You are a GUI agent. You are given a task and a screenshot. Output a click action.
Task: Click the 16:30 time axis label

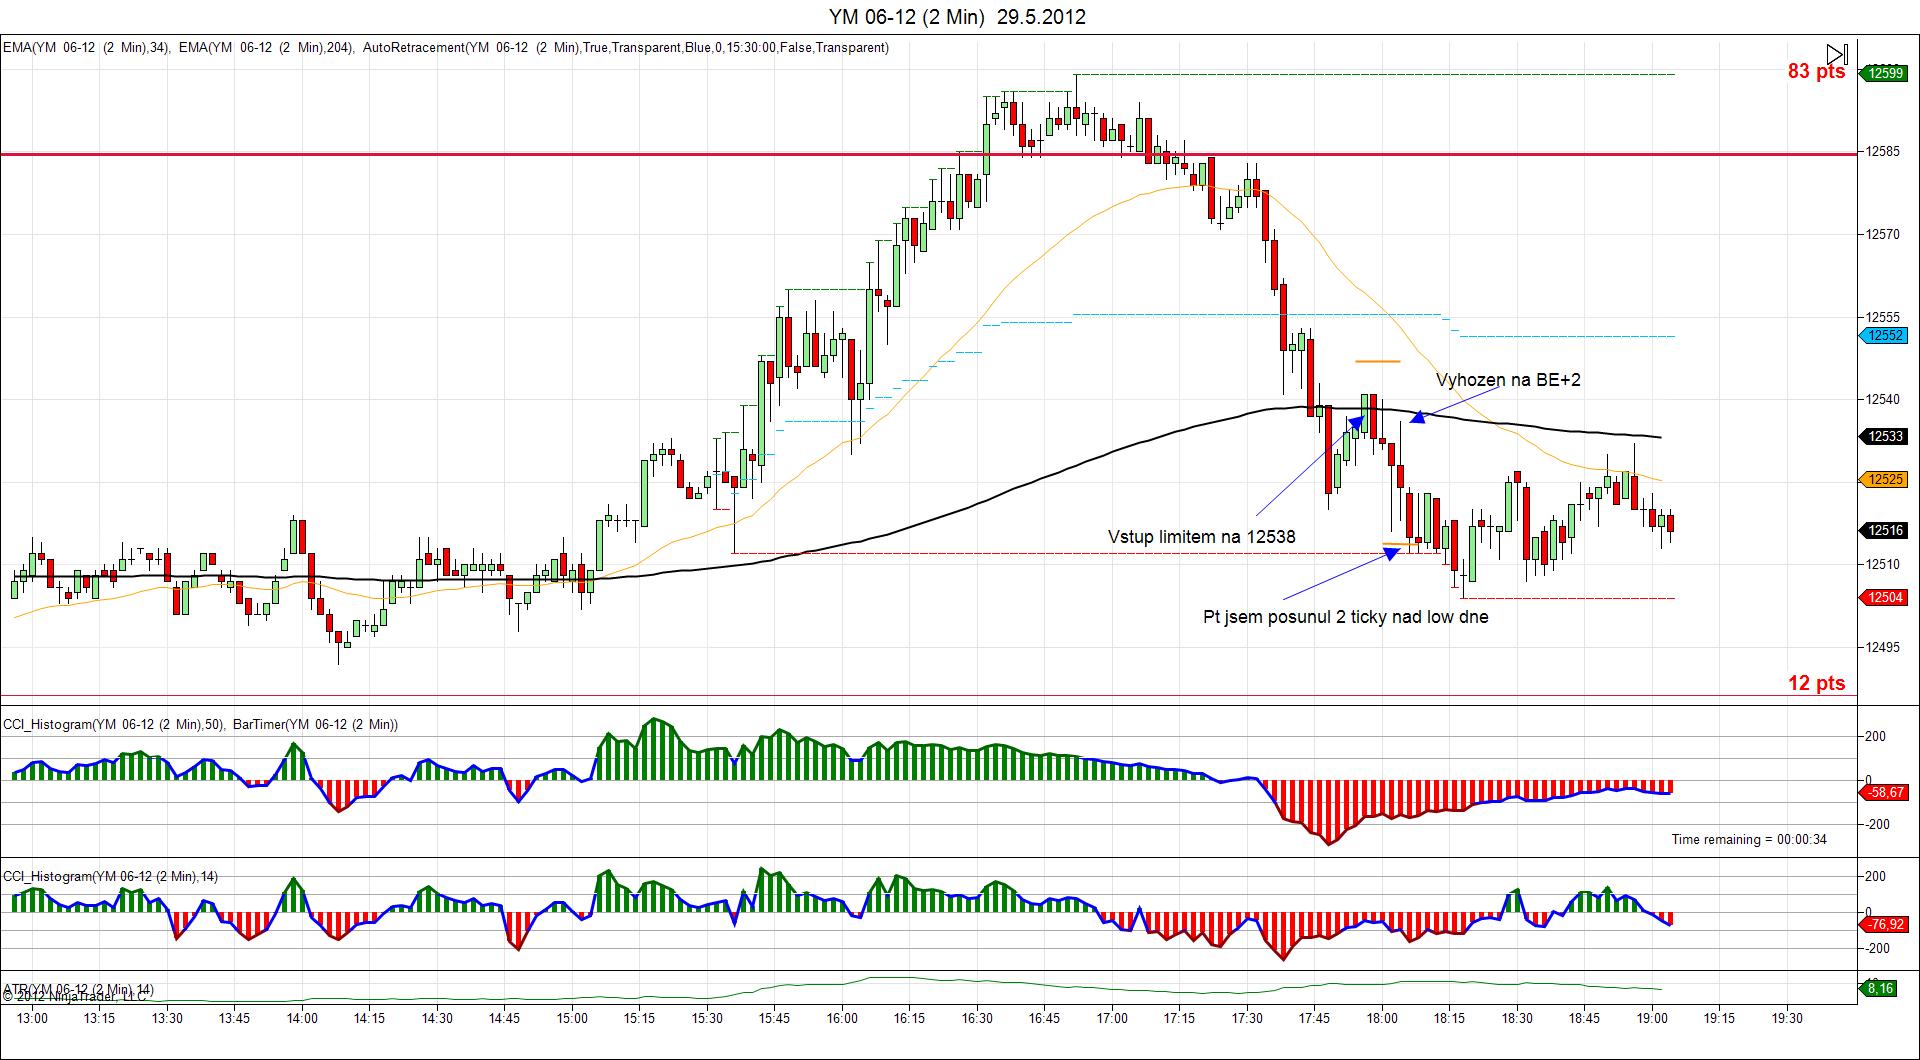977,1018
